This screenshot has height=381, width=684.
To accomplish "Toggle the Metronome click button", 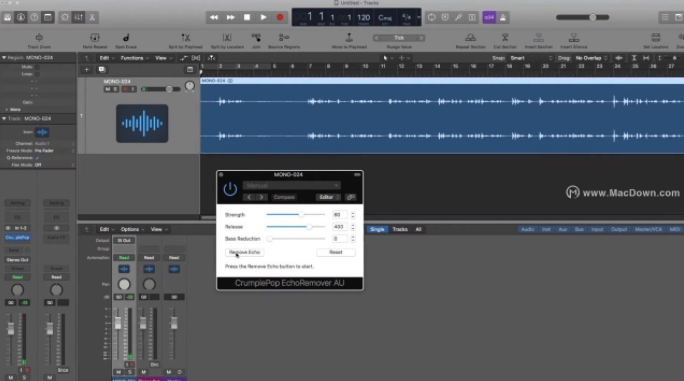I will (x=503, y=17).
